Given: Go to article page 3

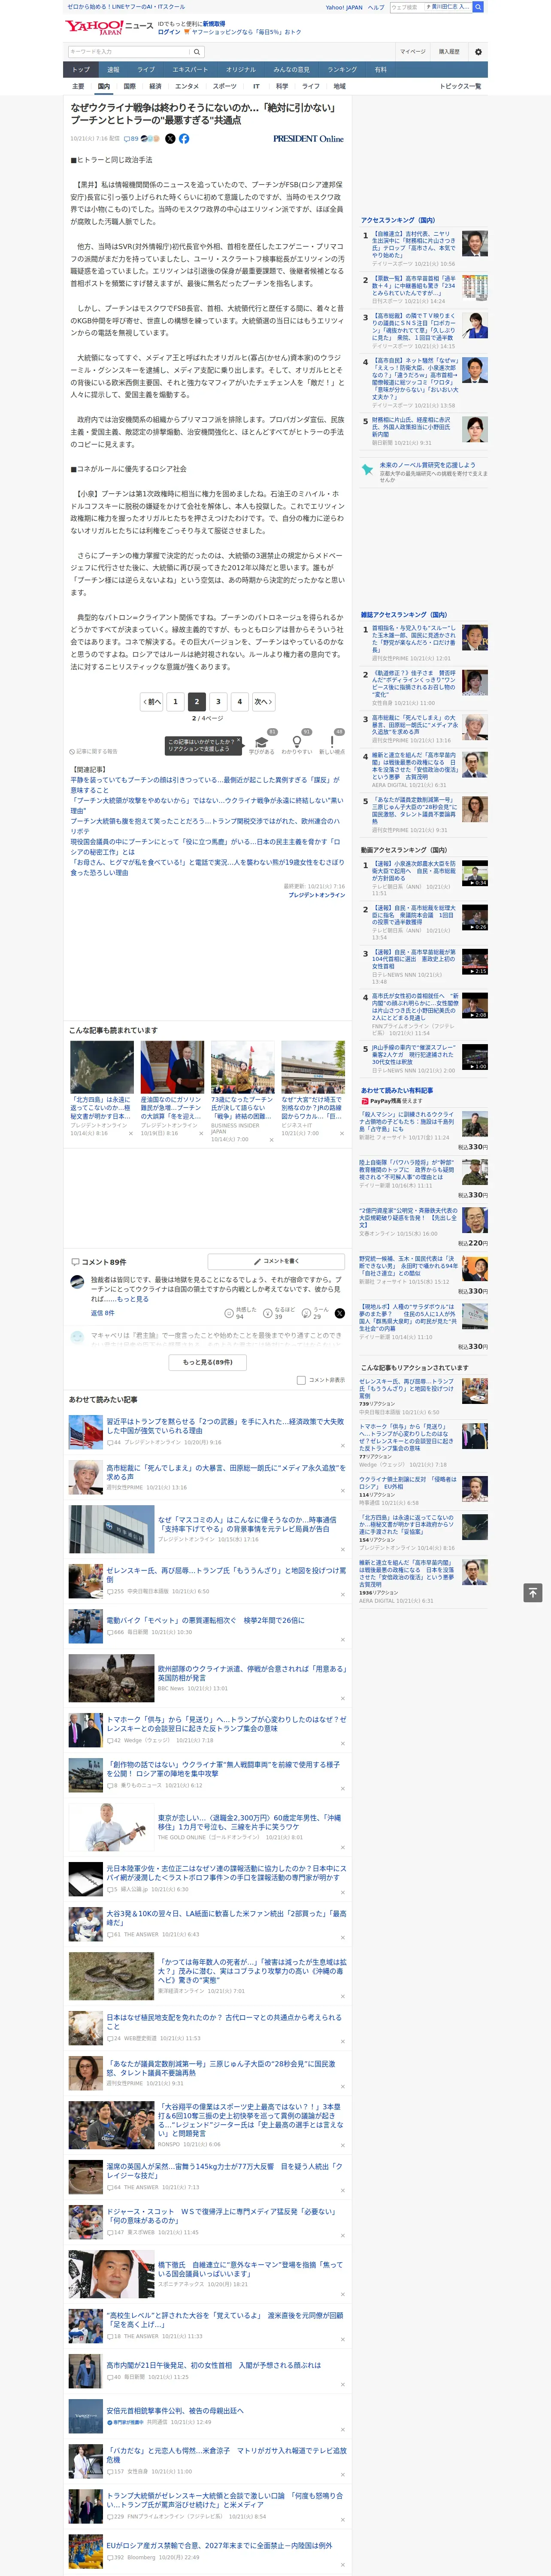Looking at the screenshot, I should point(218,702).
